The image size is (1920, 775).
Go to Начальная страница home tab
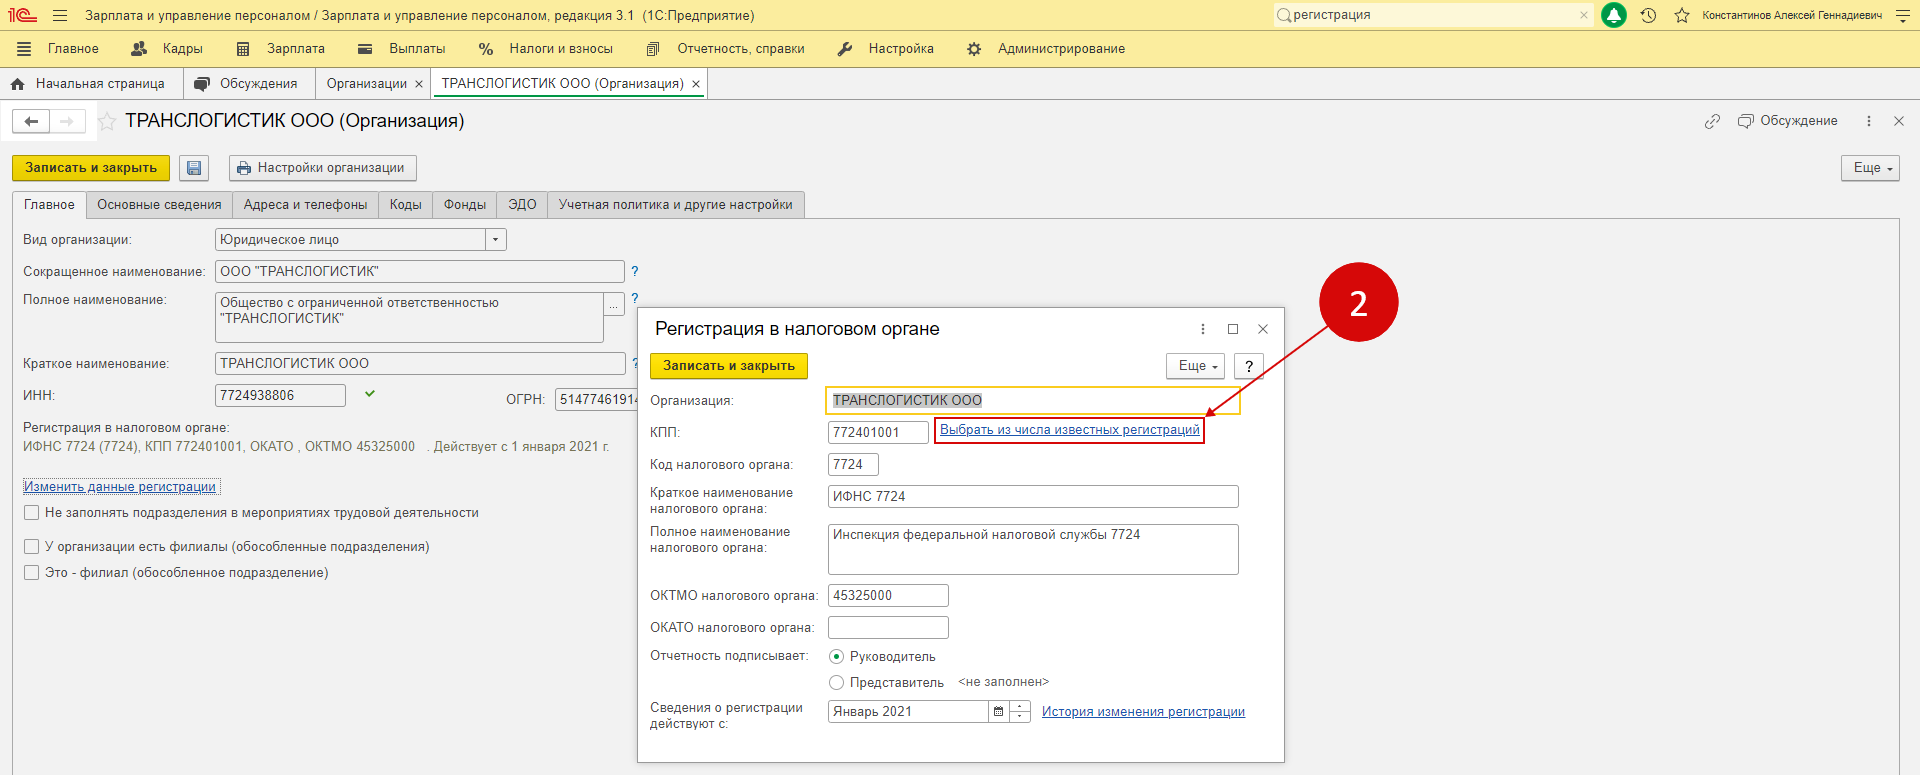click(x=87, y=84)
